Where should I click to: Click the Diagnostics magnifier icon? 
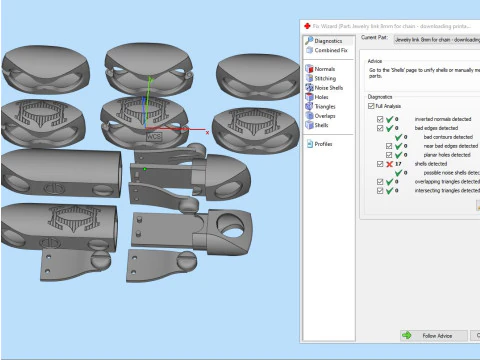pos(309,41)
